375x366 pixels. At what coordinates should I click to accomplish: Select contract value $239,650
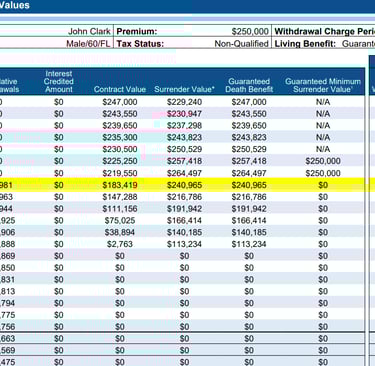pyautogui.click(x=120, y=126)
